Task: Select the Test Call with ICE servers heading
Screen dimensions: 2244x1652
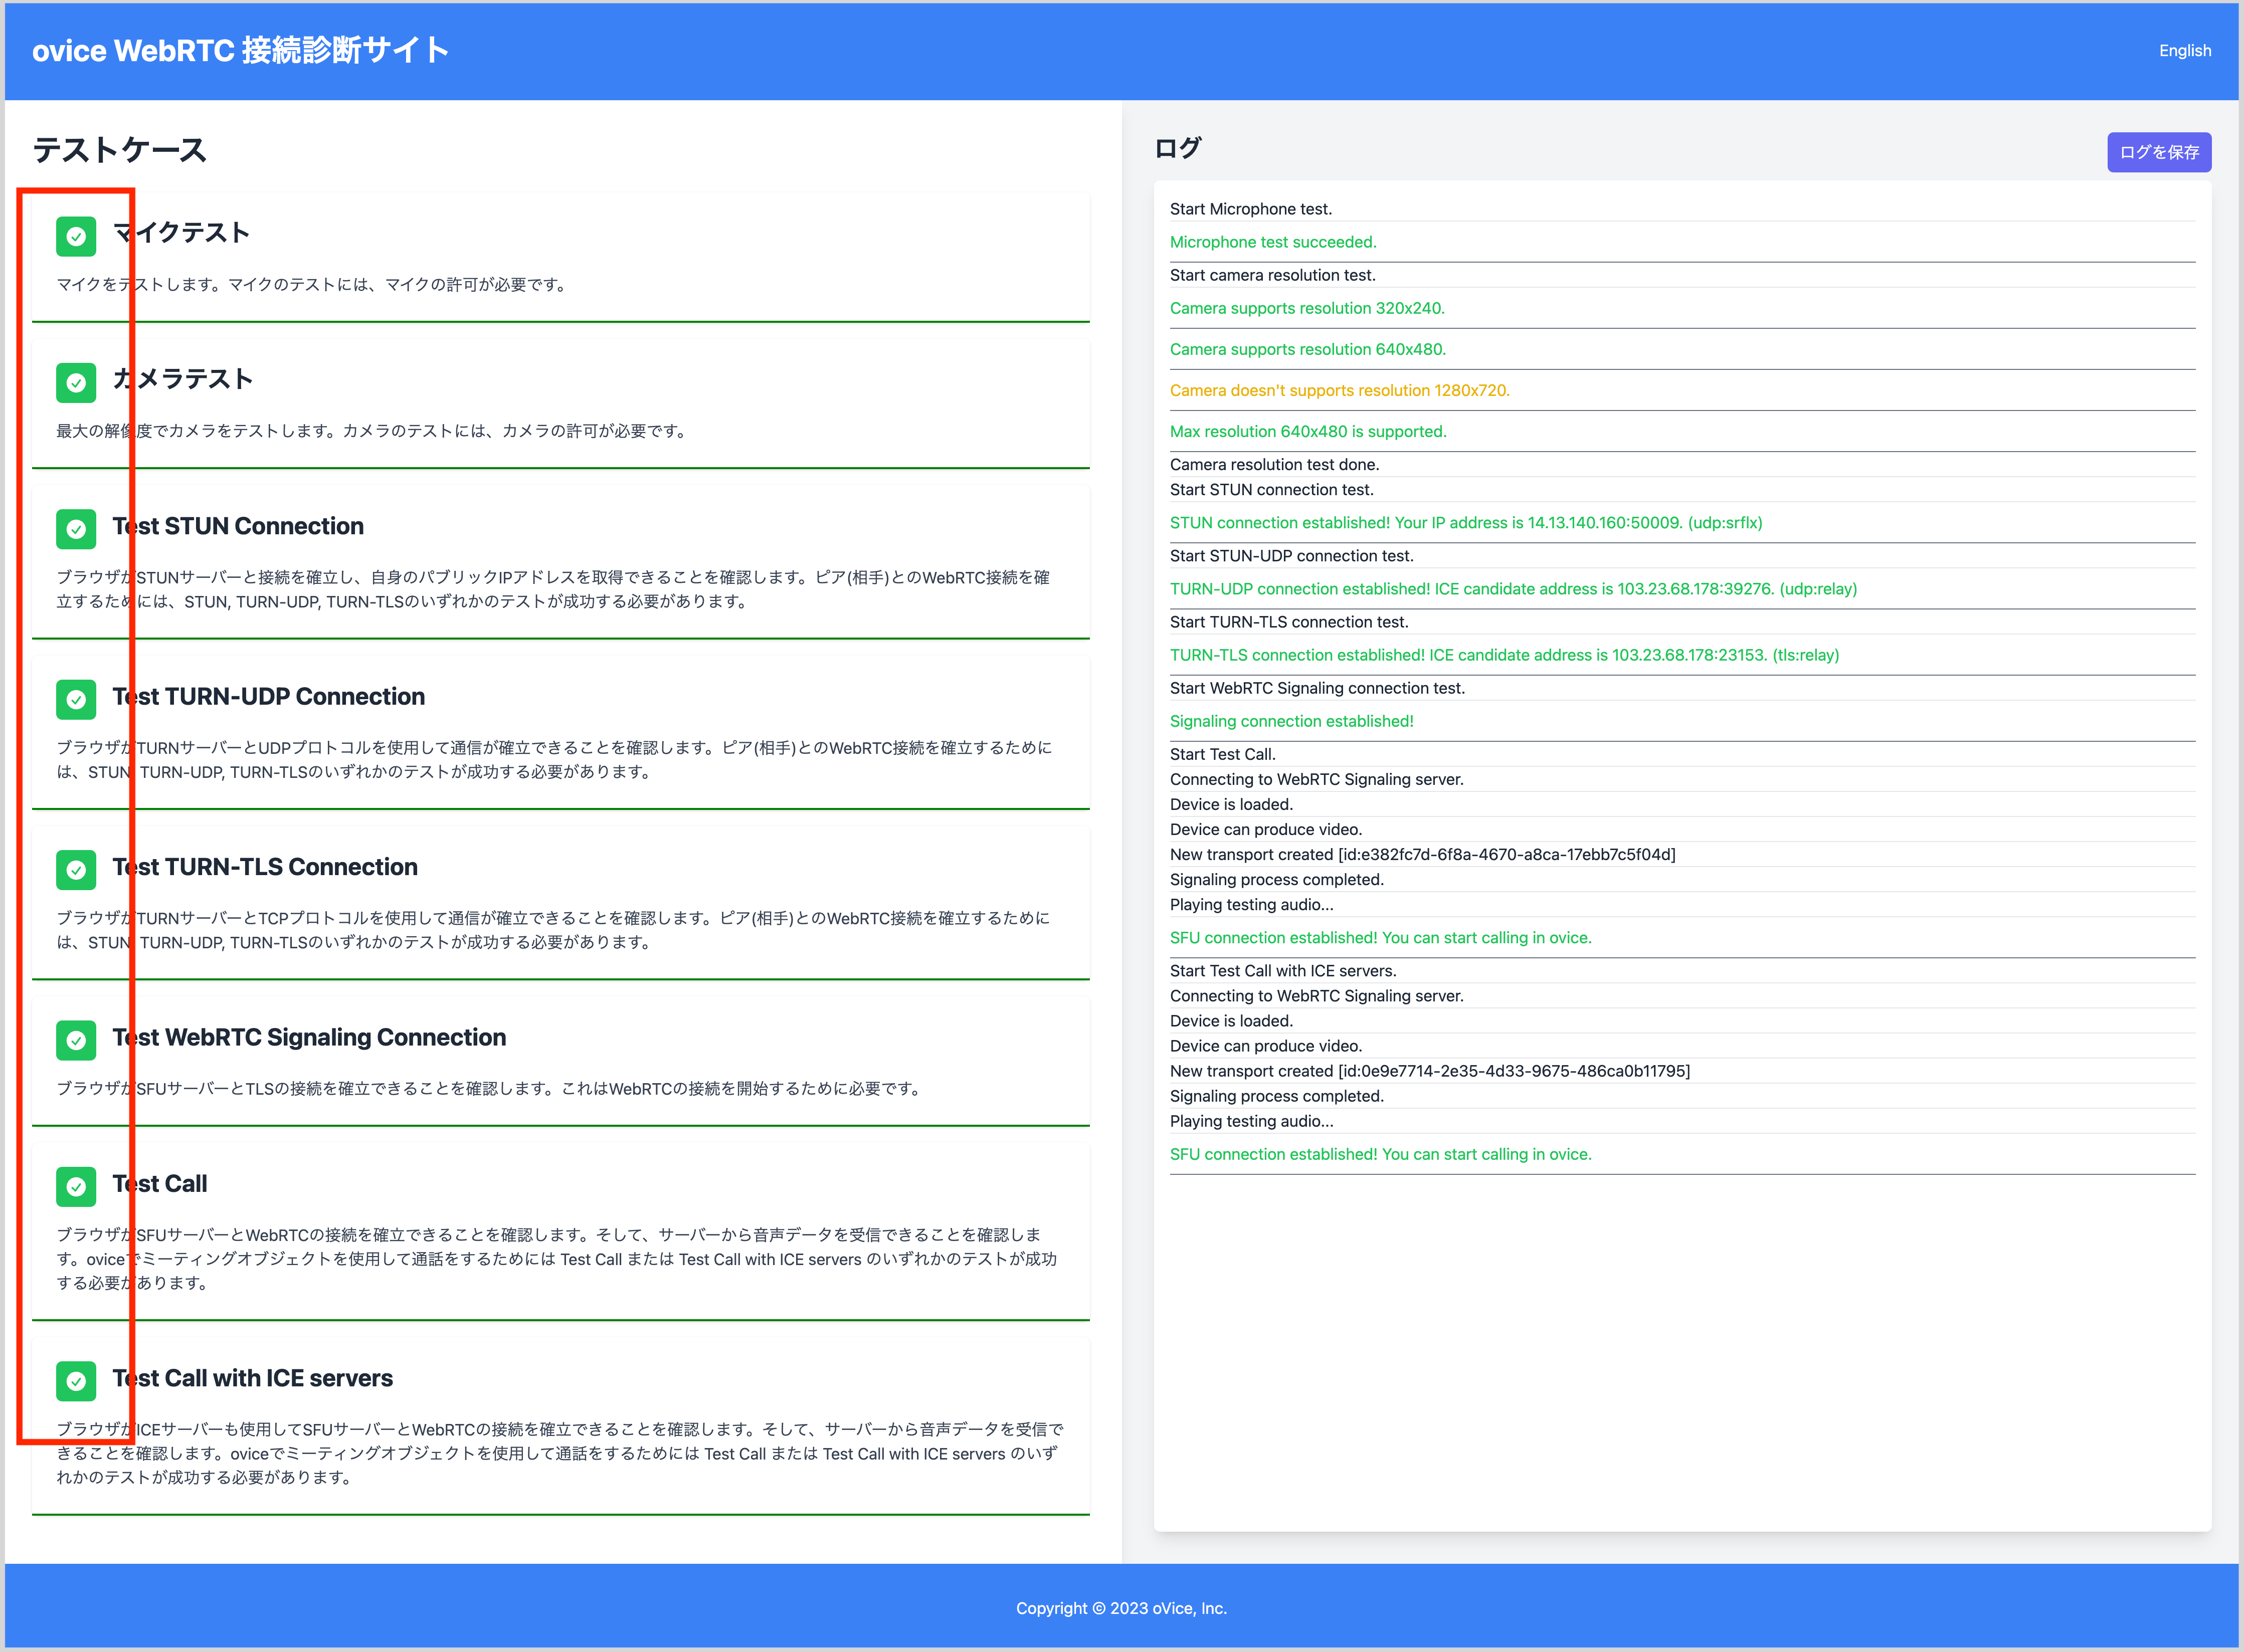Action: [x=253, y=1378]
